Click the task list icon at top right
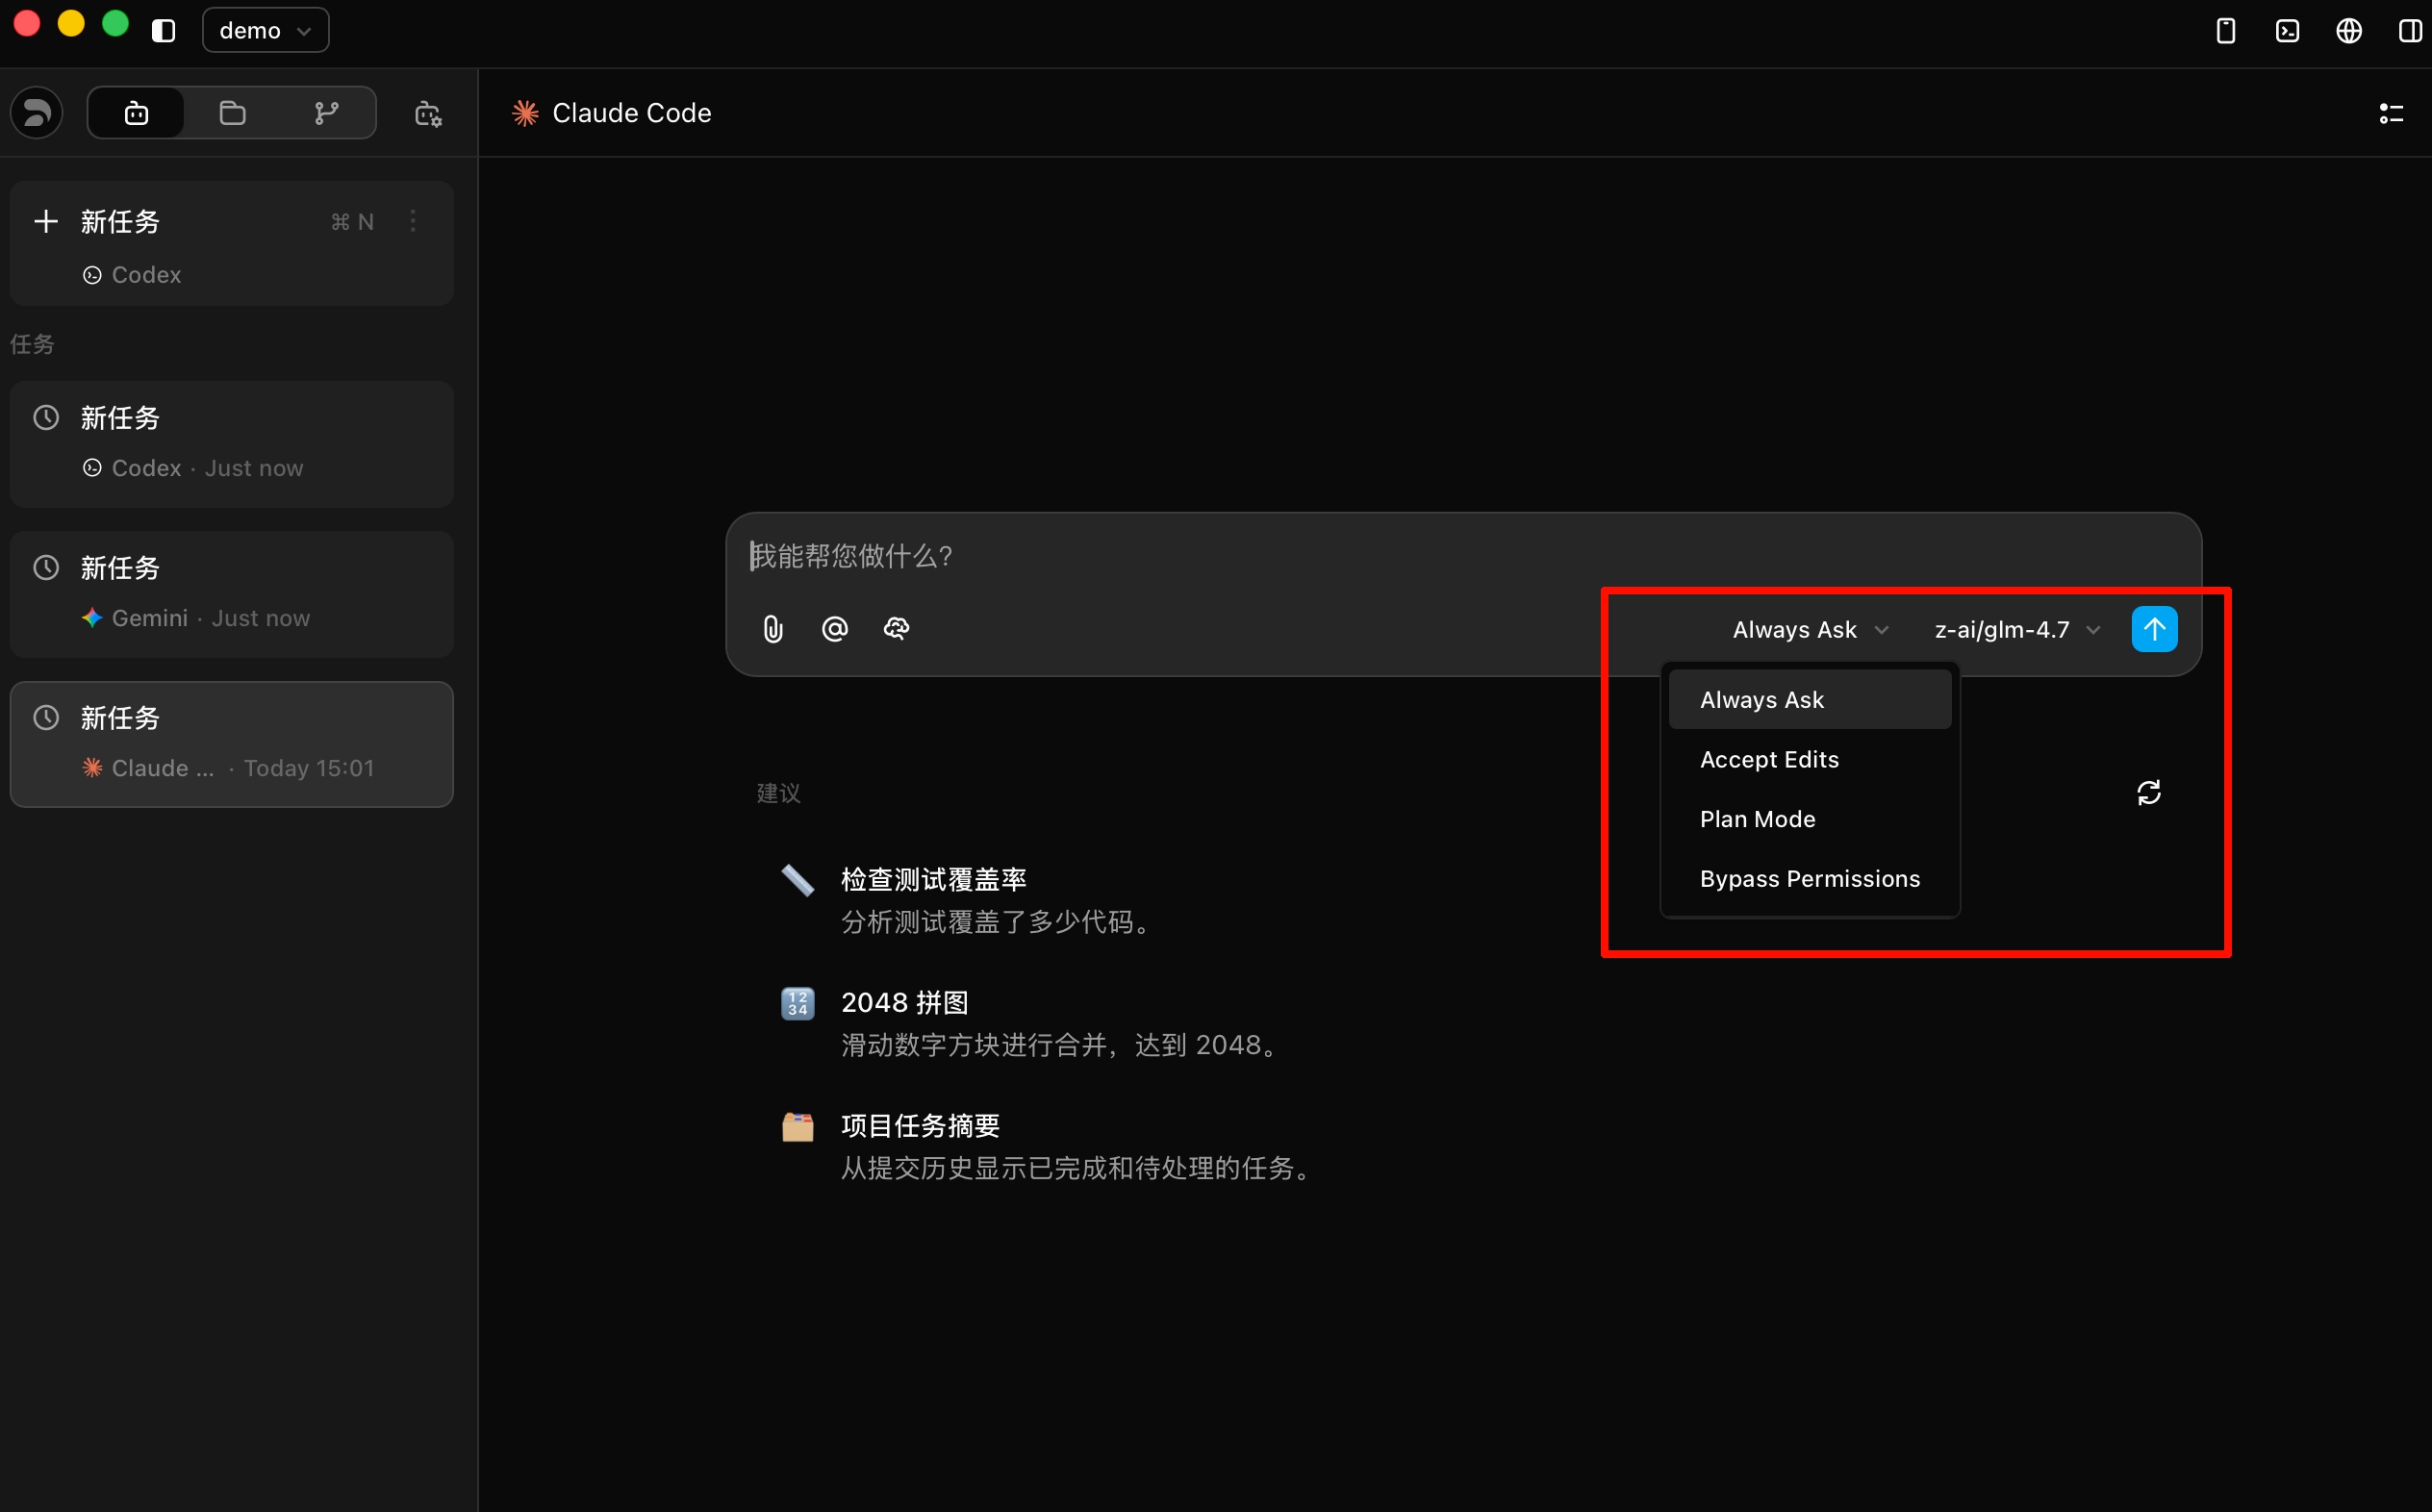This screenshot has width=2432, height=1512. pos(2391,114)
